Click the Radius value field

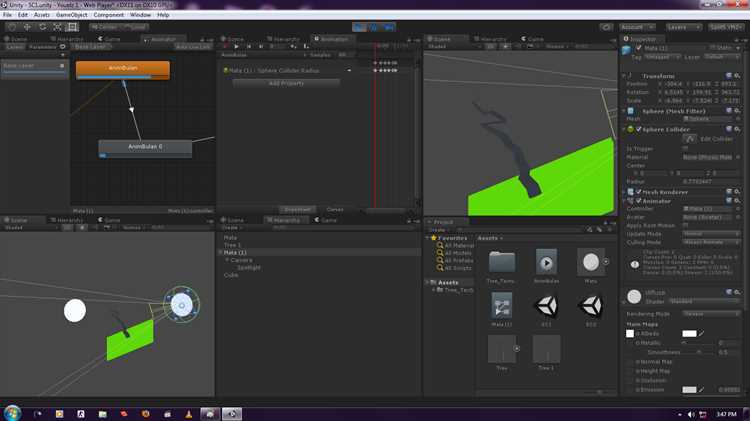point(711,181)
